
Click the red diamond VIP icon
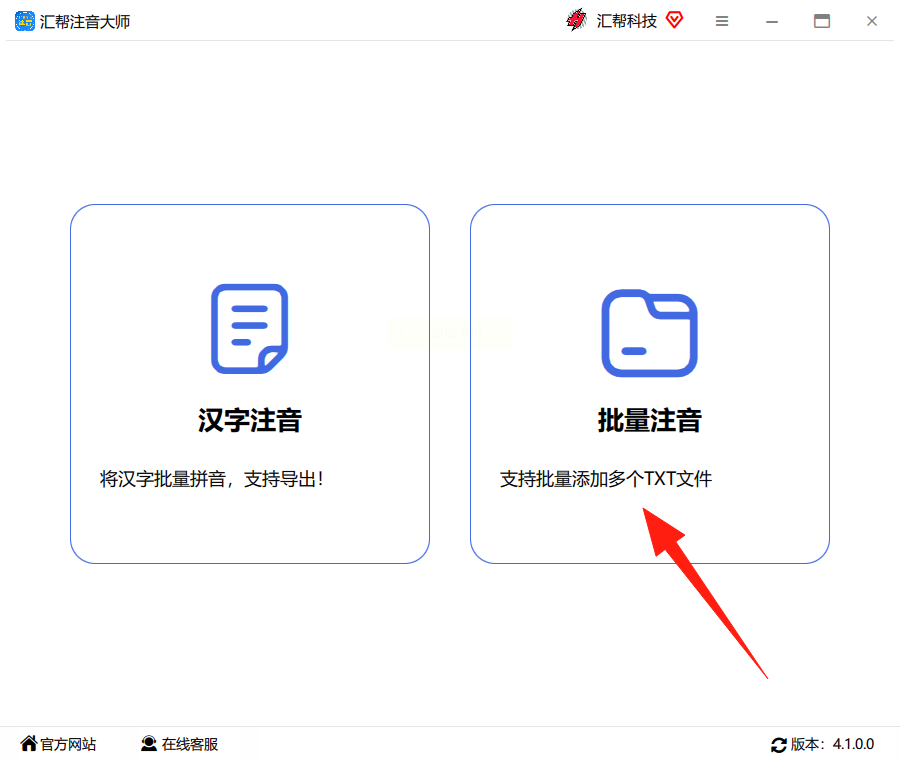tap(674, 20)
